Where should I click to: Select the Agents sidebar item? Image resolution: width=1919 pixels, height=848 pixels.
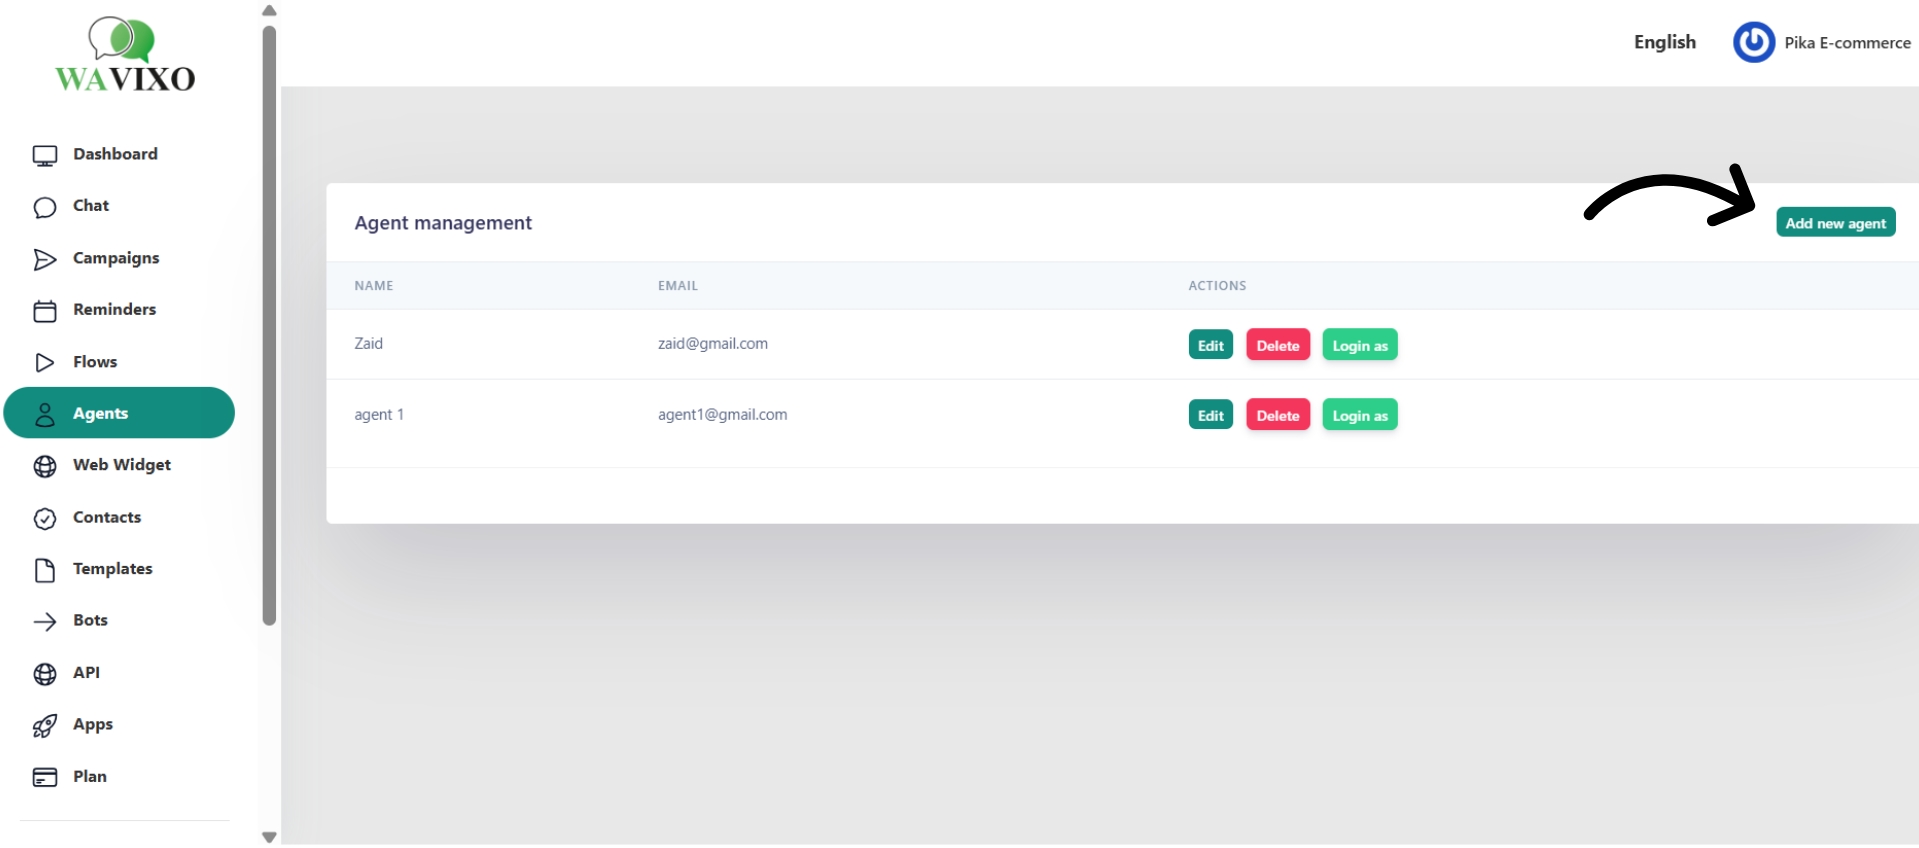click(119, 413)
